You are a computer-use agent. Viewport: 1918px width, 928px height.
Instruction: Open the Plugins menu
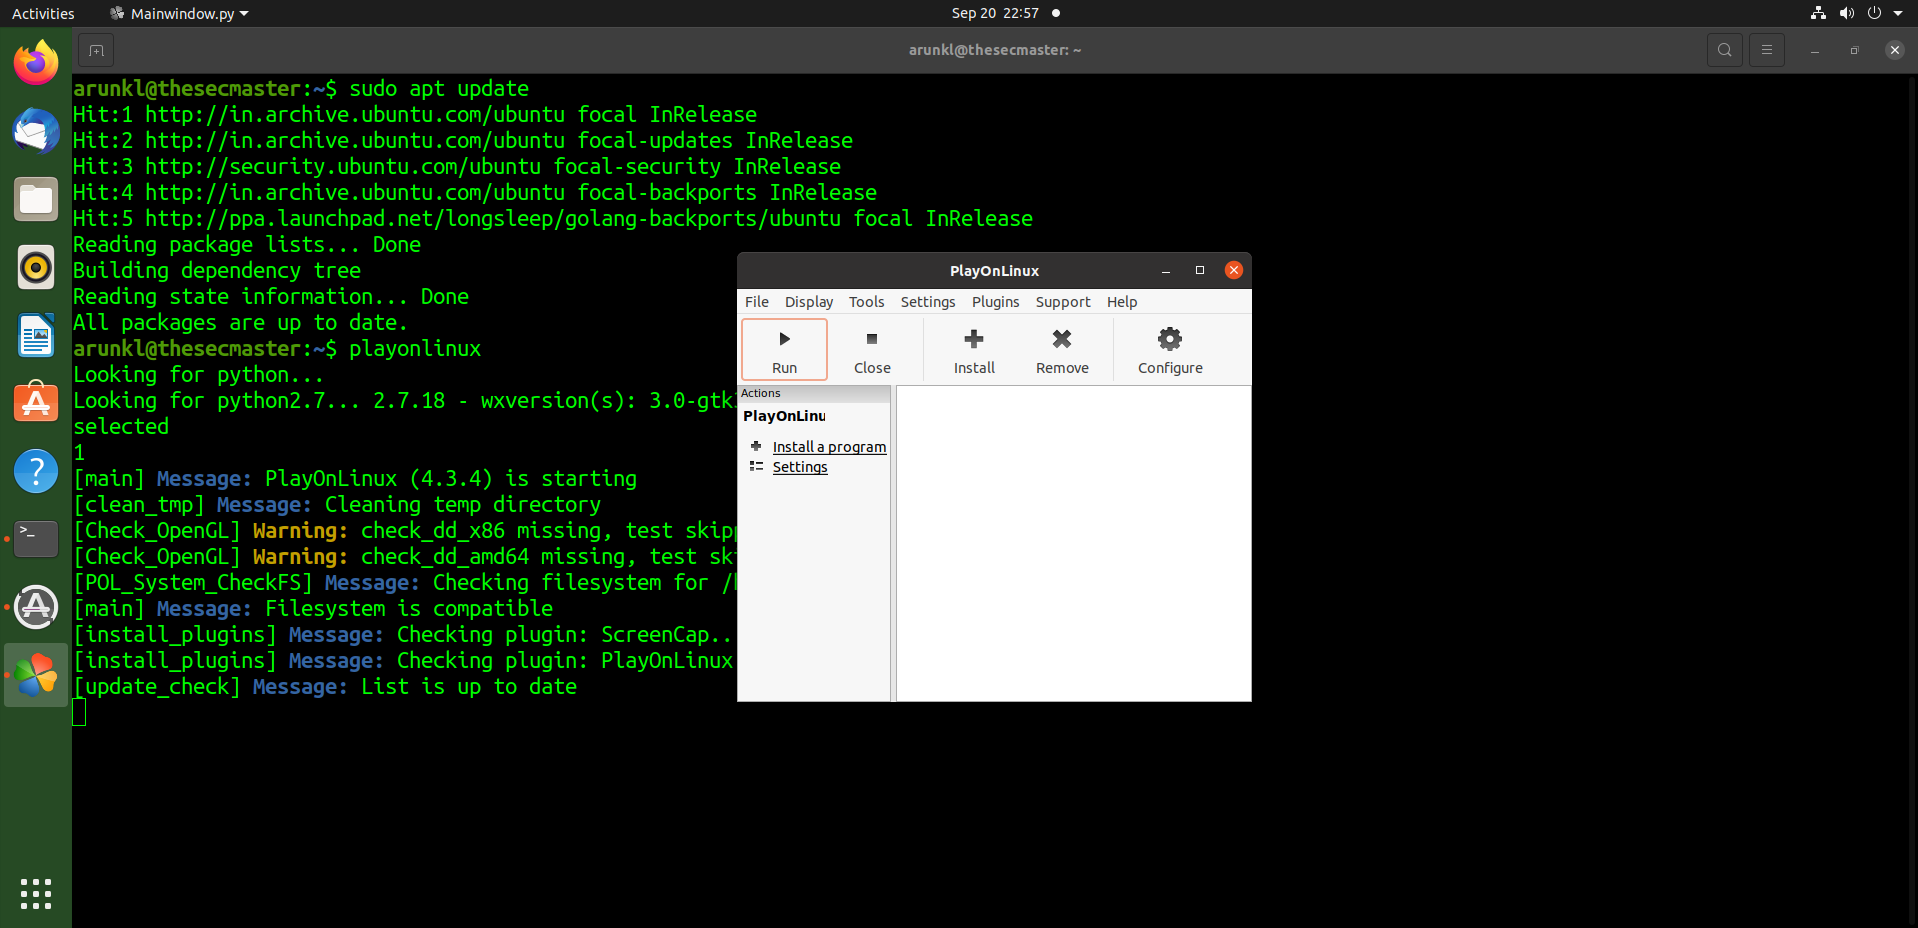click(996, 302)
